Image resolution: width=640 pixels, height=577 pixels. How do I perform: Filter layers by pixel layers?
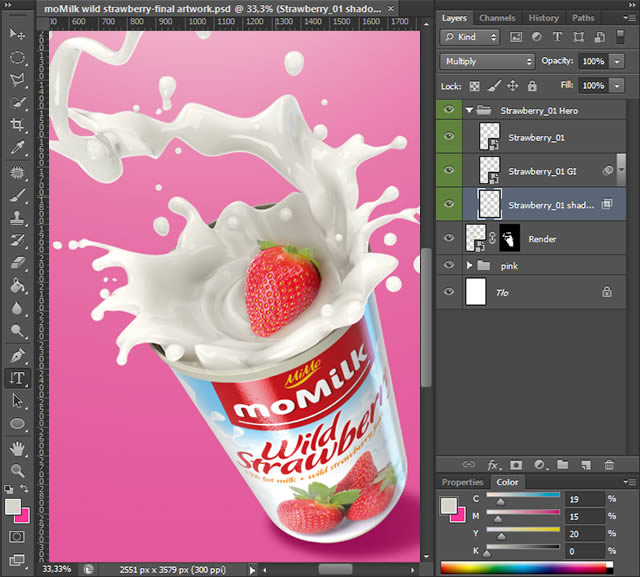[x=516, y=37]
